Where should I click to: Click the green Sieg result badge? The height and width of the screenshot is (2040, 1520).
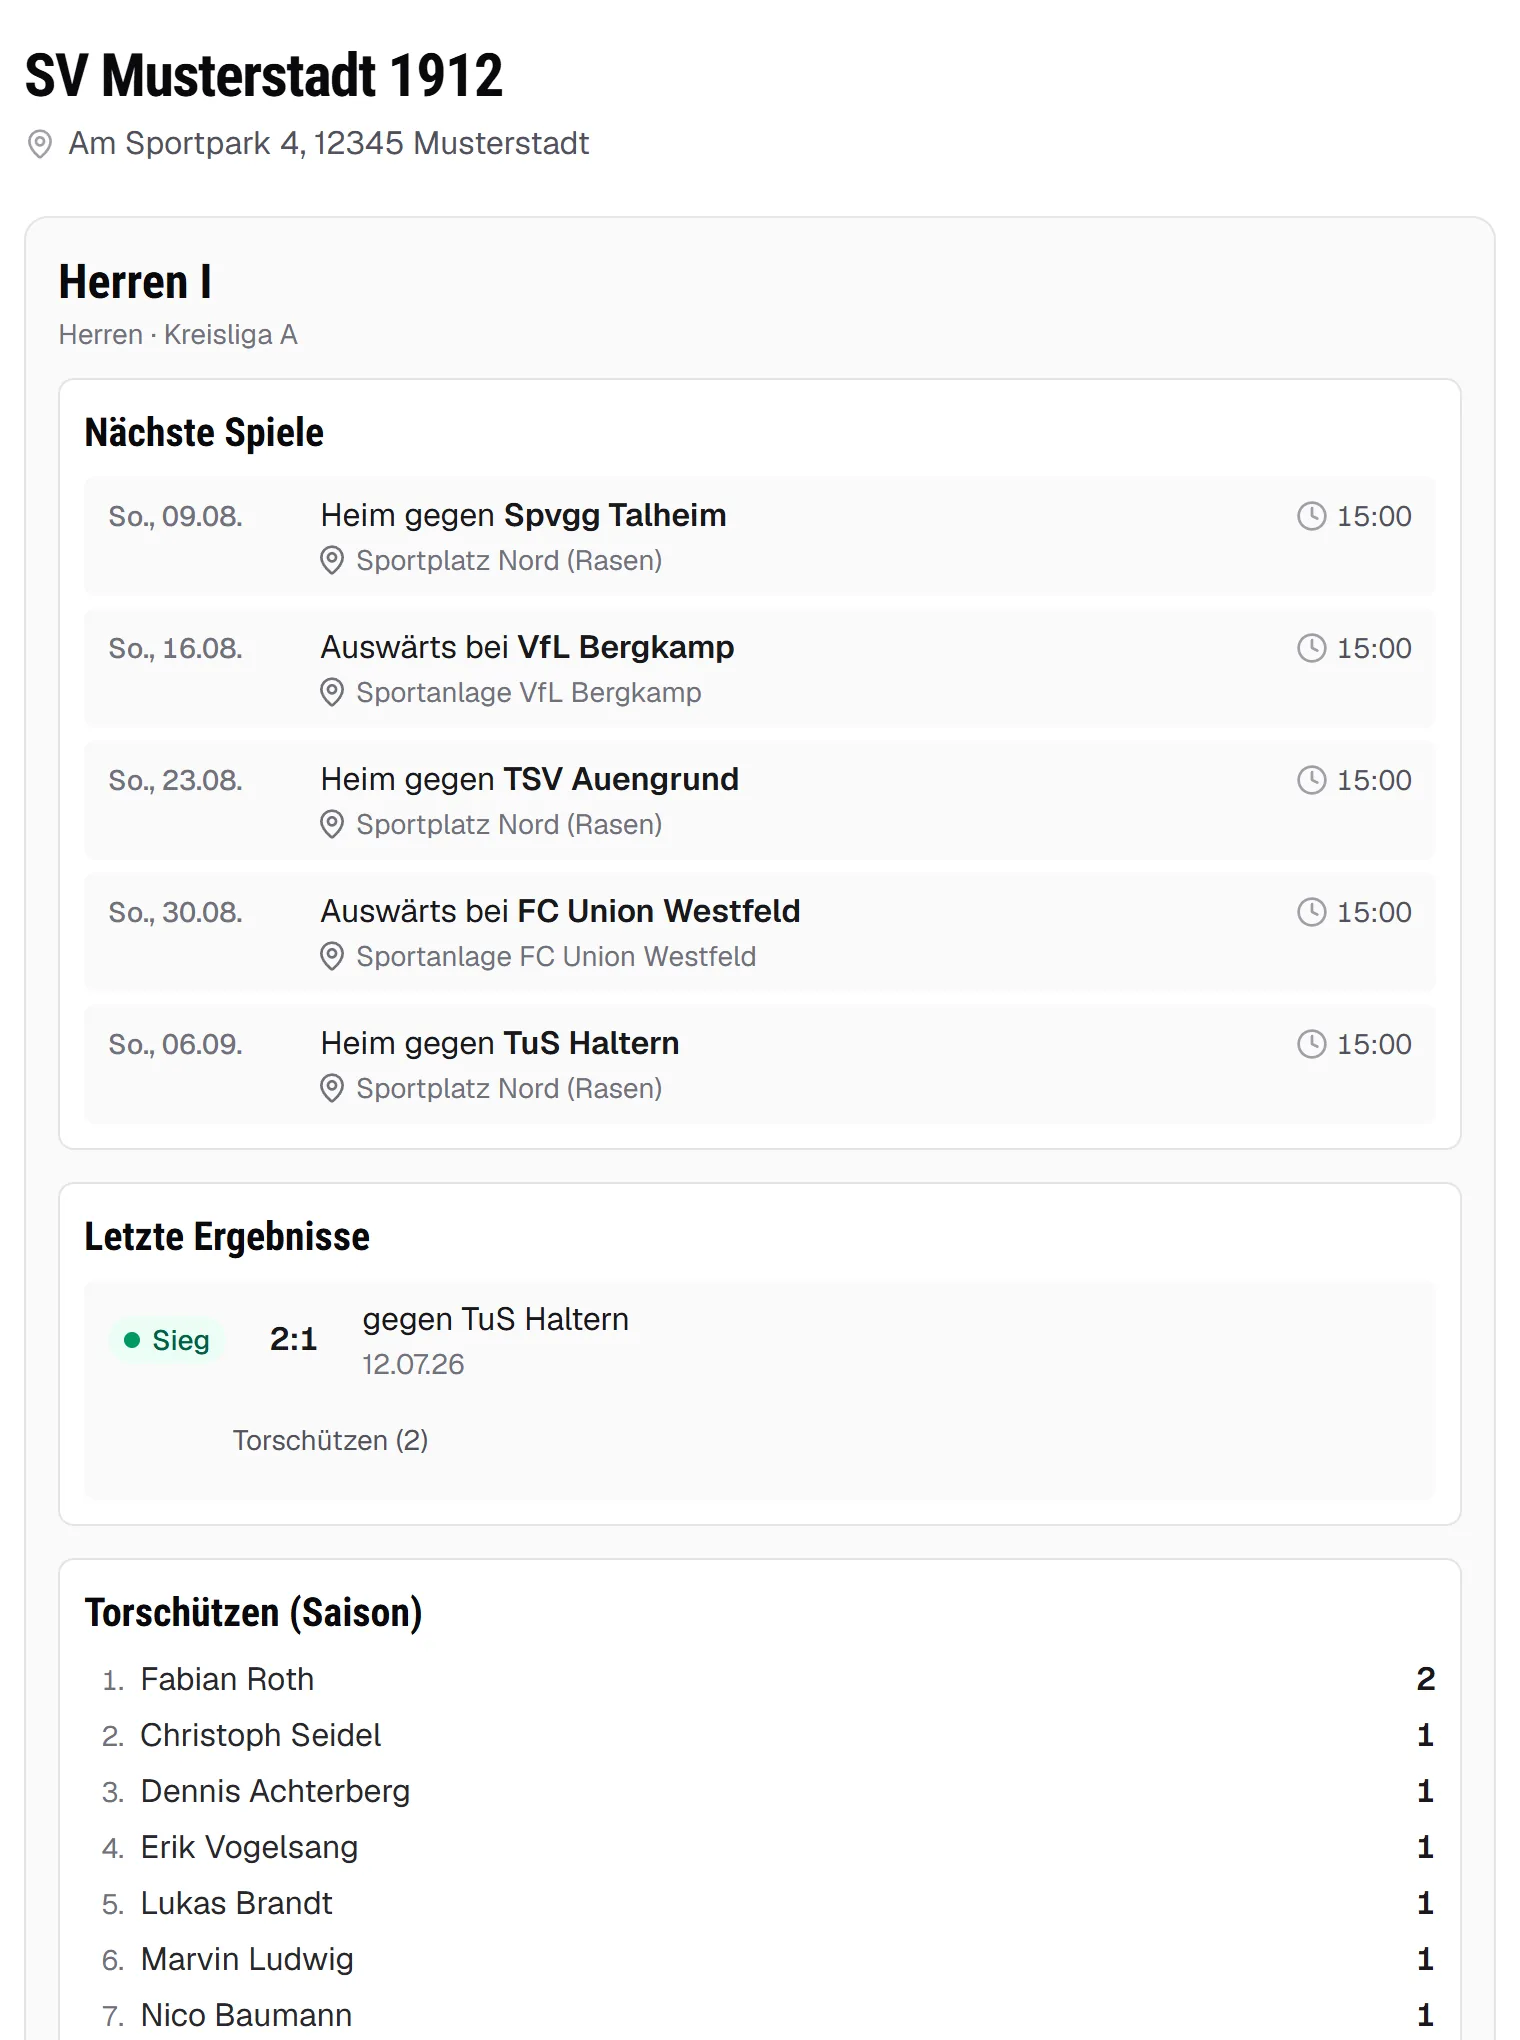[167, 1340]
